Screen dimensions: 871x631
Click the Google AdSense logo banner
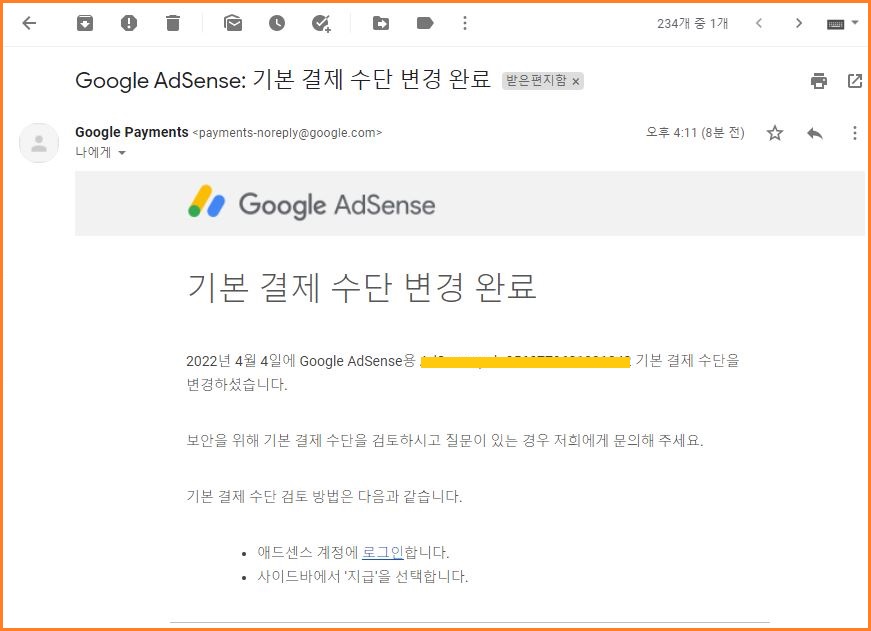pyautogui.click(x=312, y=204)
